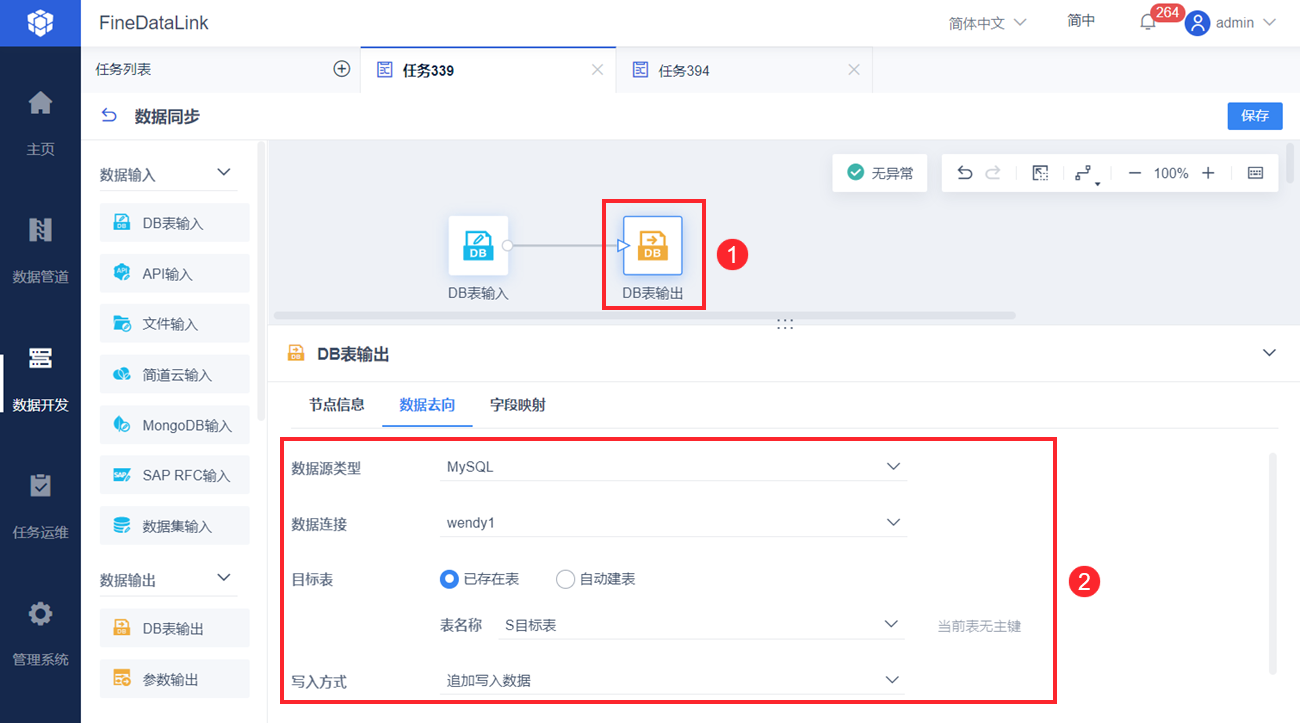Screen dimensions: 1300x723
Task: Click the keyboard shortcuts icon
Action: [x=1256, y=173]
